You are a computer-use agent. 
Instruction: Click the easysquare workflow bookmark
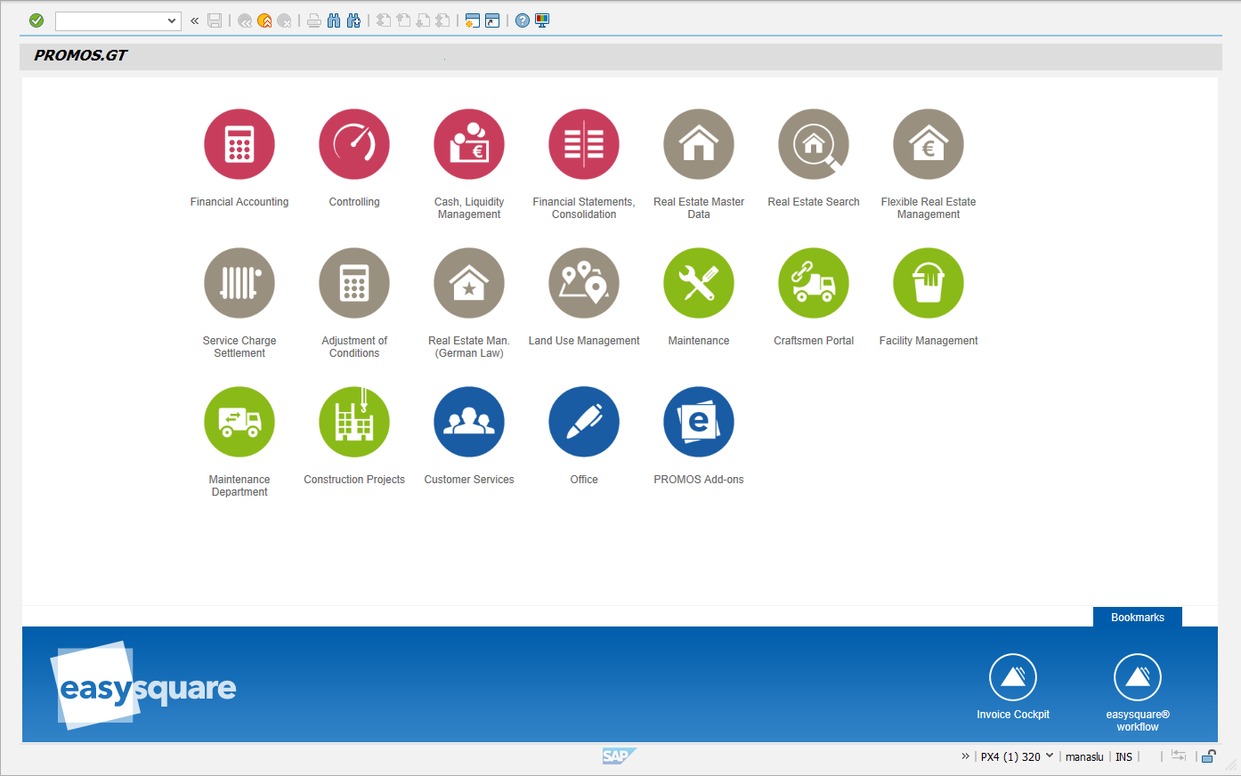(1137, 678)
